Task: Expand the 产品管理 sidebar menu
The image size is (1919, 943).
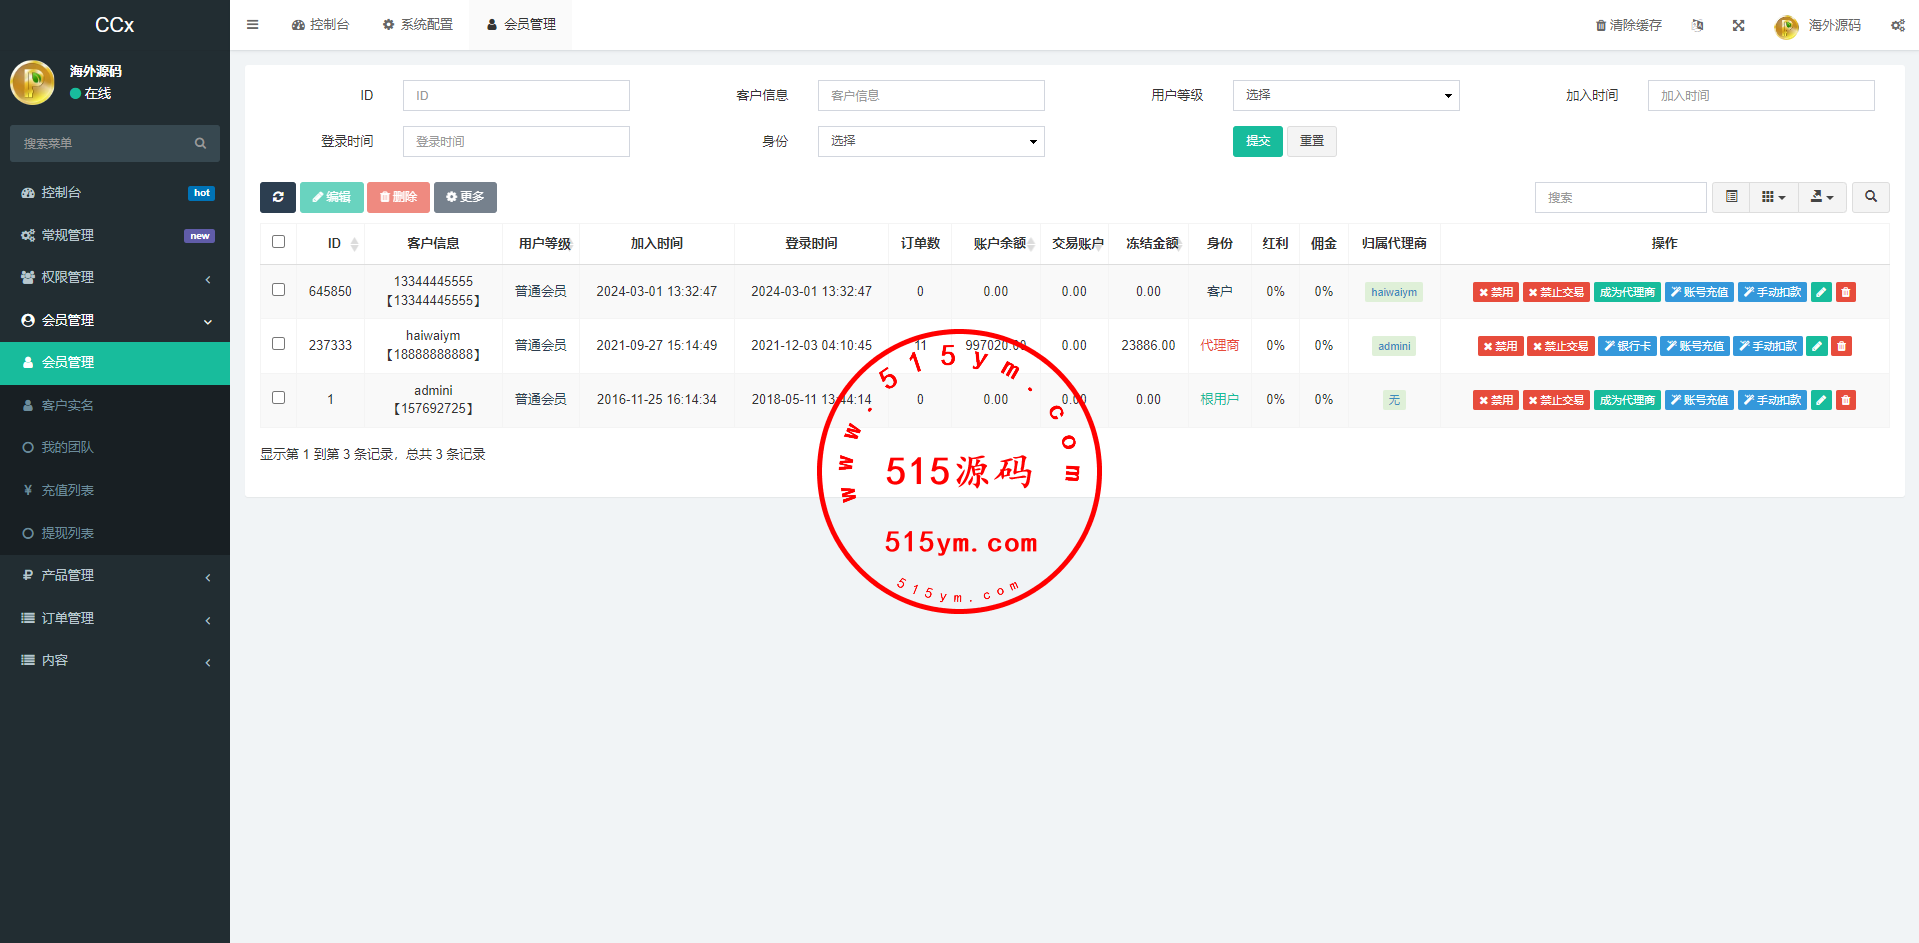Action: (x=115, y=575)
